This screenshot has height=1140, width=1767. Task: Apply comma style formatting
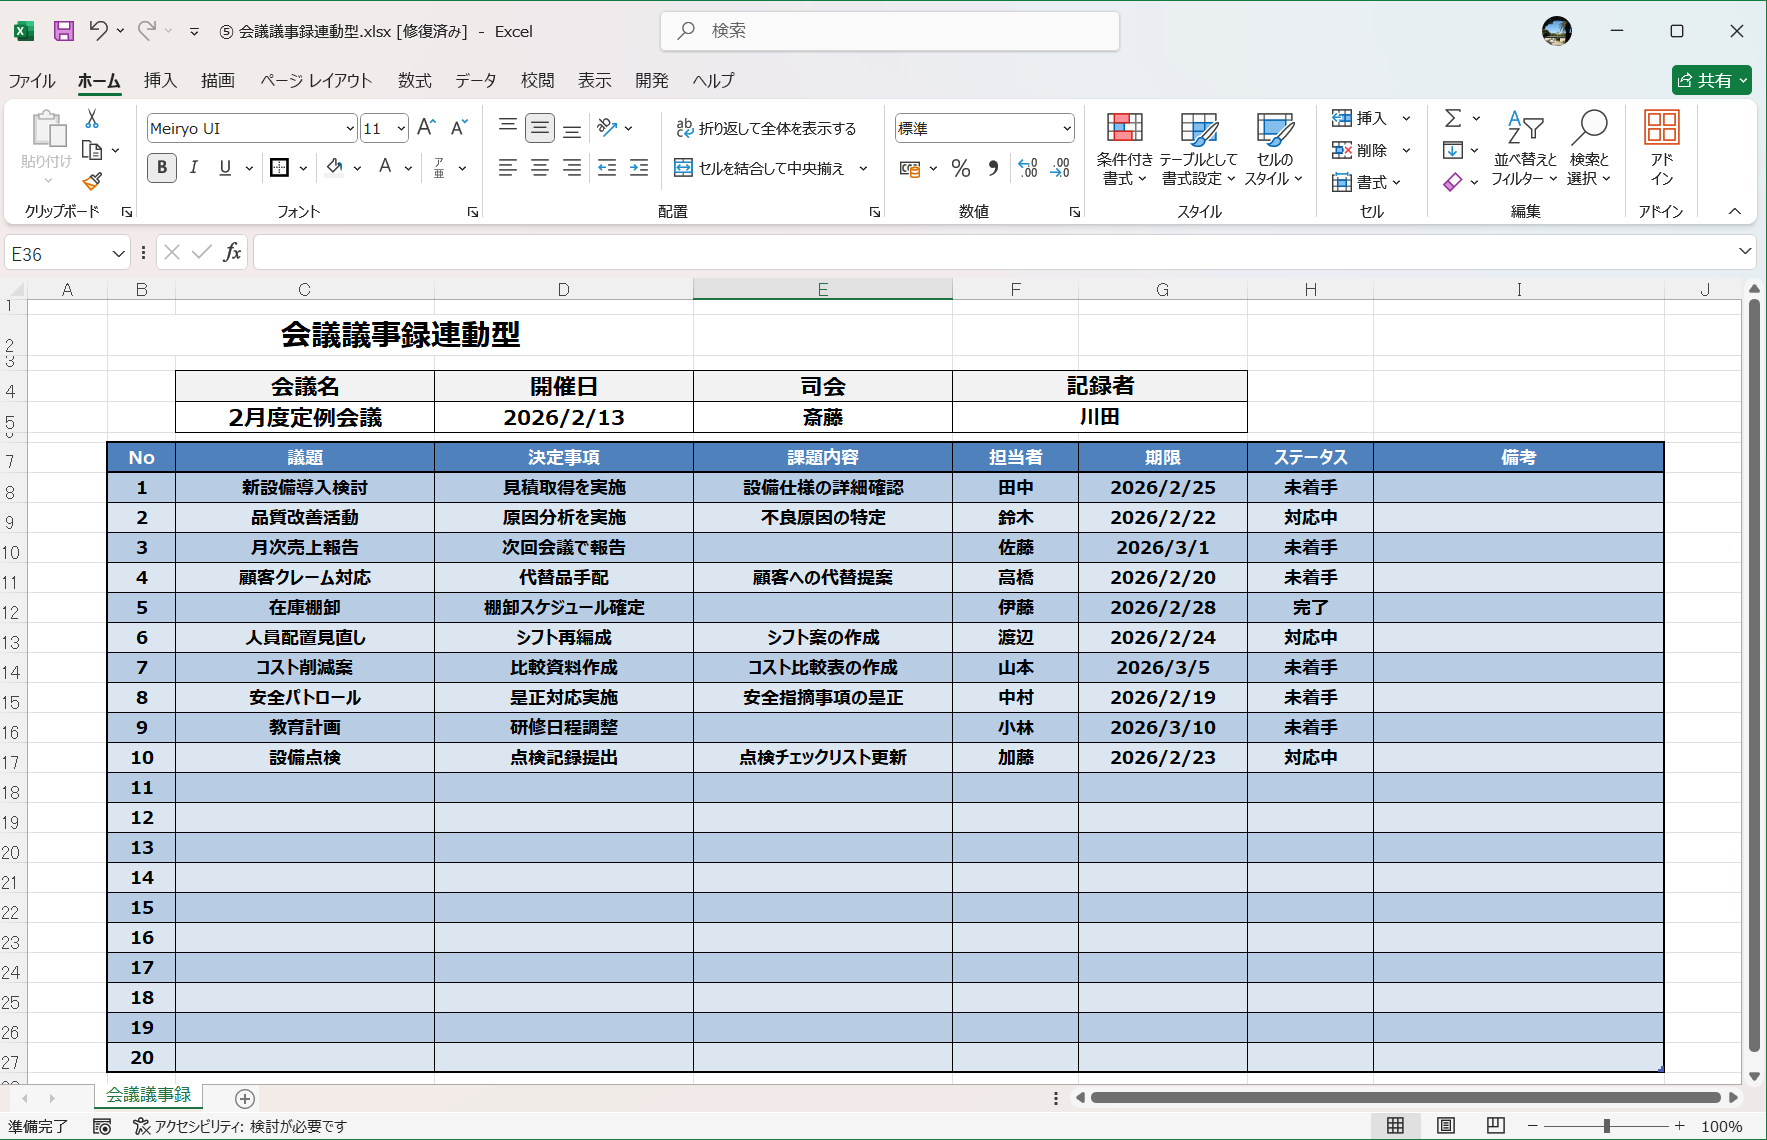(x=992, y=168)
